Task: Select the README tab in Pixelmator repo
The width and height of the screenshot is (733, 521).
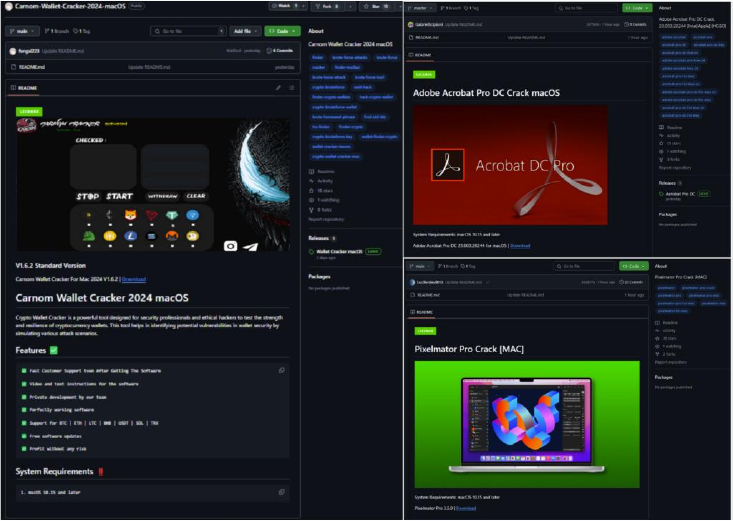Action: click(x=422, y=312)
